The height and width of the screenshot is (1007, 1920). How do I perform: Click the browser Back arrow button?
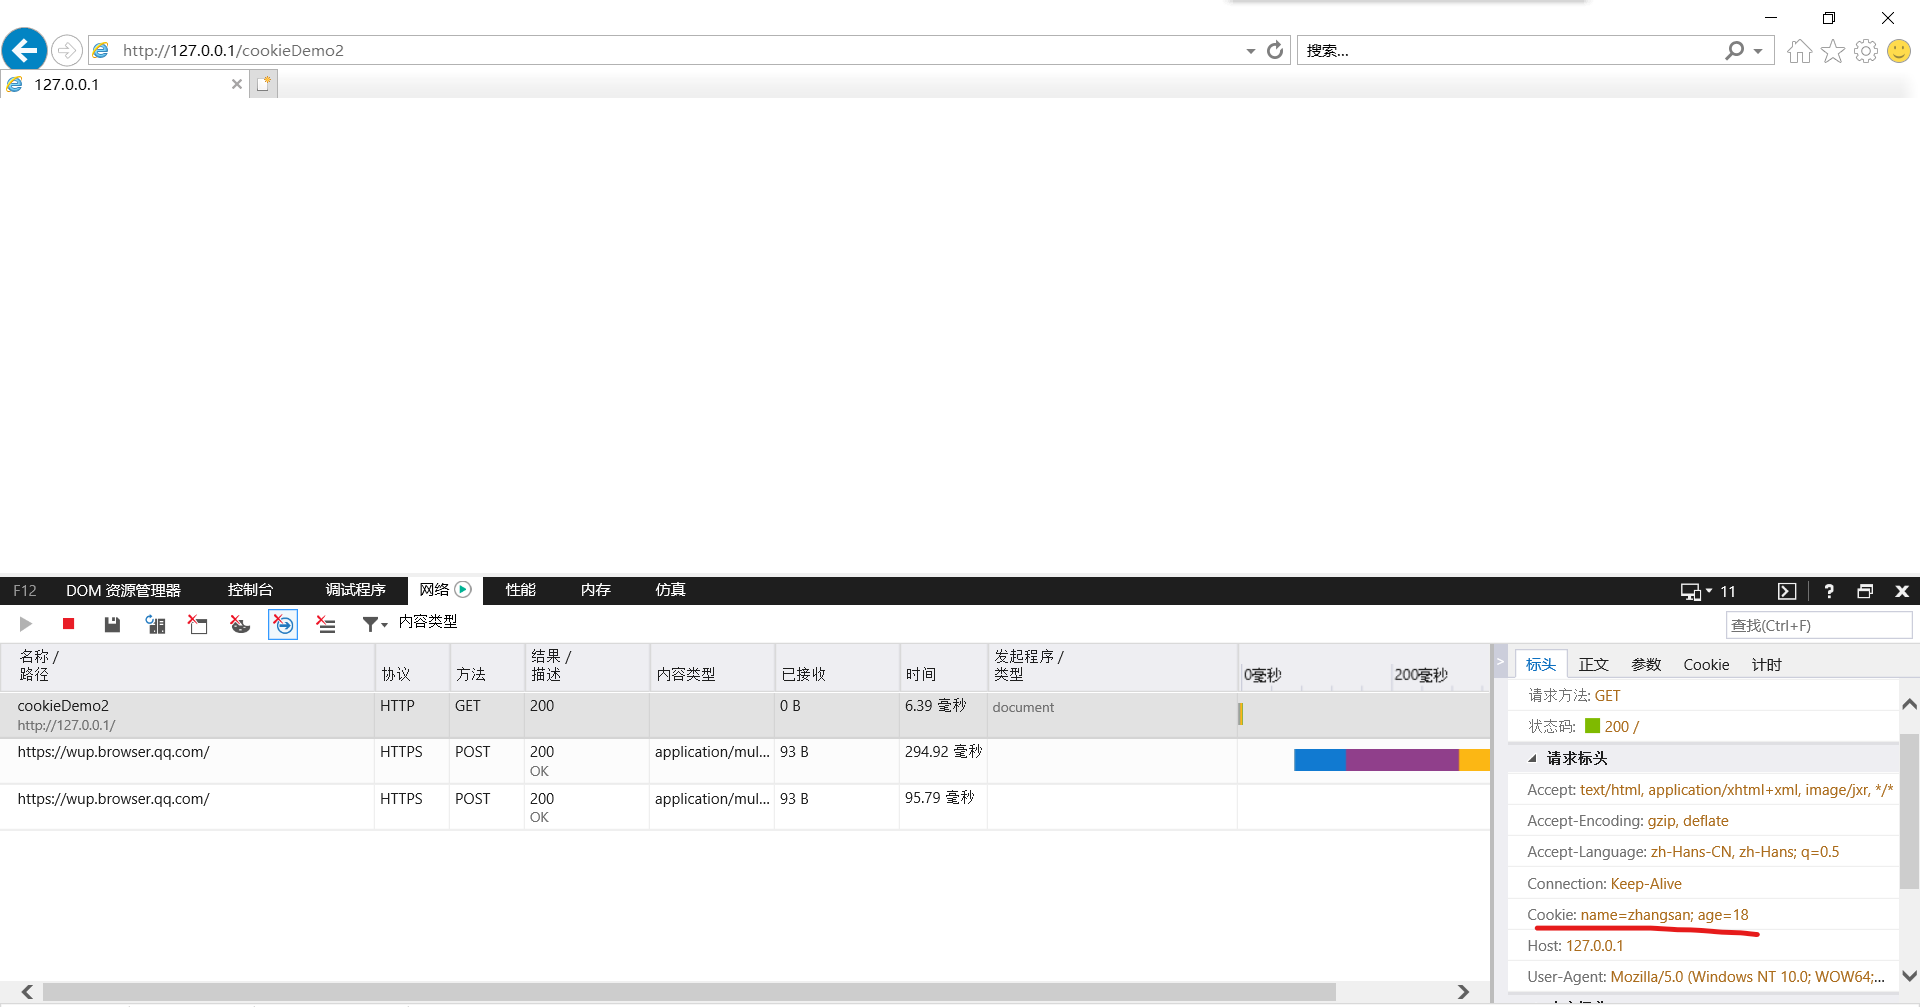(x=25, y=49)
